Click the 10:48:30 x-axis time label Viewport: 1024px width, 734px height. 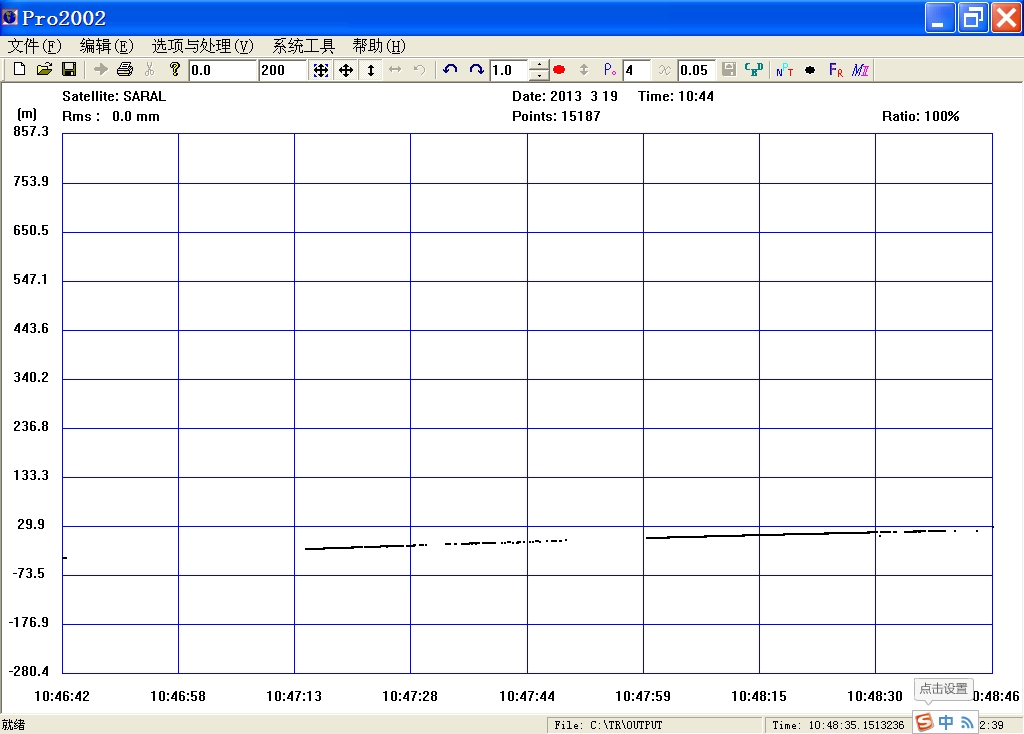pyautogui.click(x=874, y=696)
